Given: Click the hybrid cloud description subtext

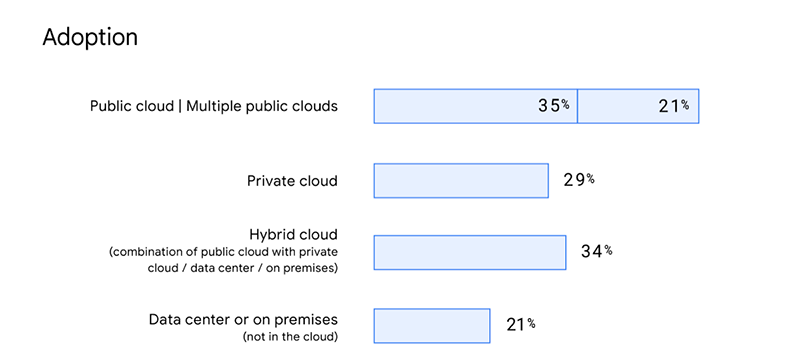Looking at the screenshot, I should coord(223,260).
